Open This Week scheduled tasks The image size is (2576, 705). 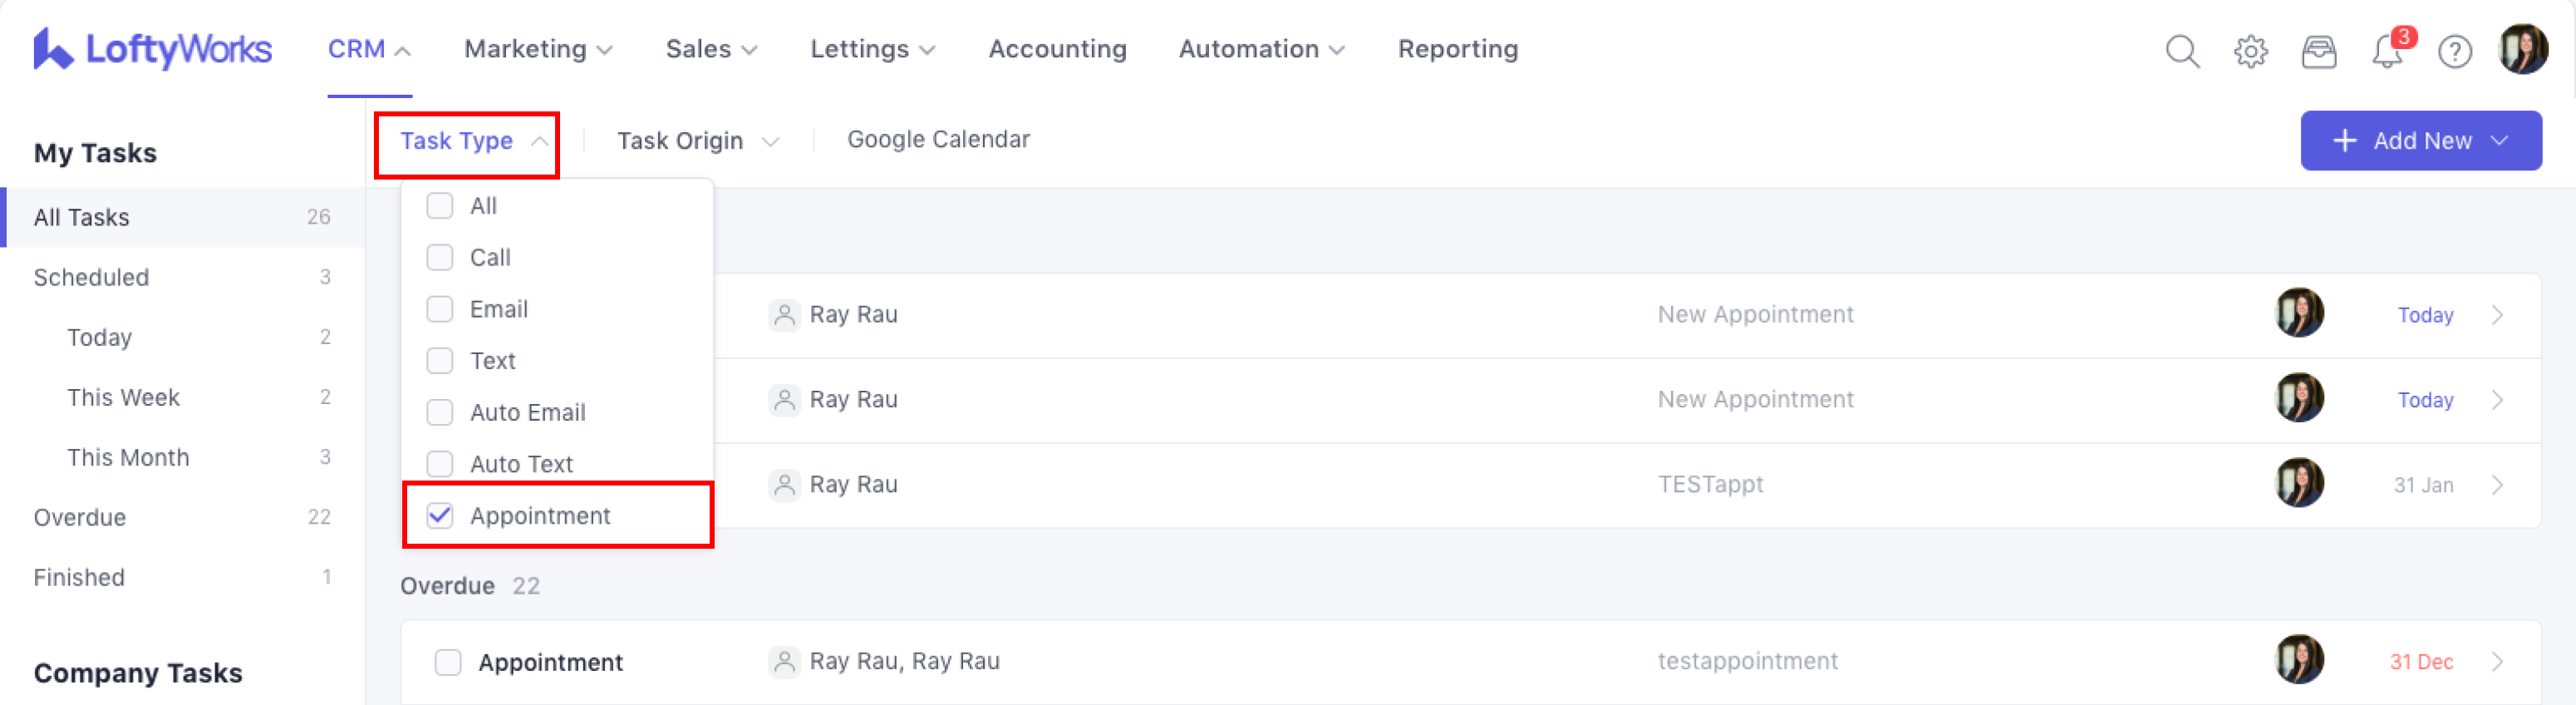pyautogui.click(x=123, y=397)
